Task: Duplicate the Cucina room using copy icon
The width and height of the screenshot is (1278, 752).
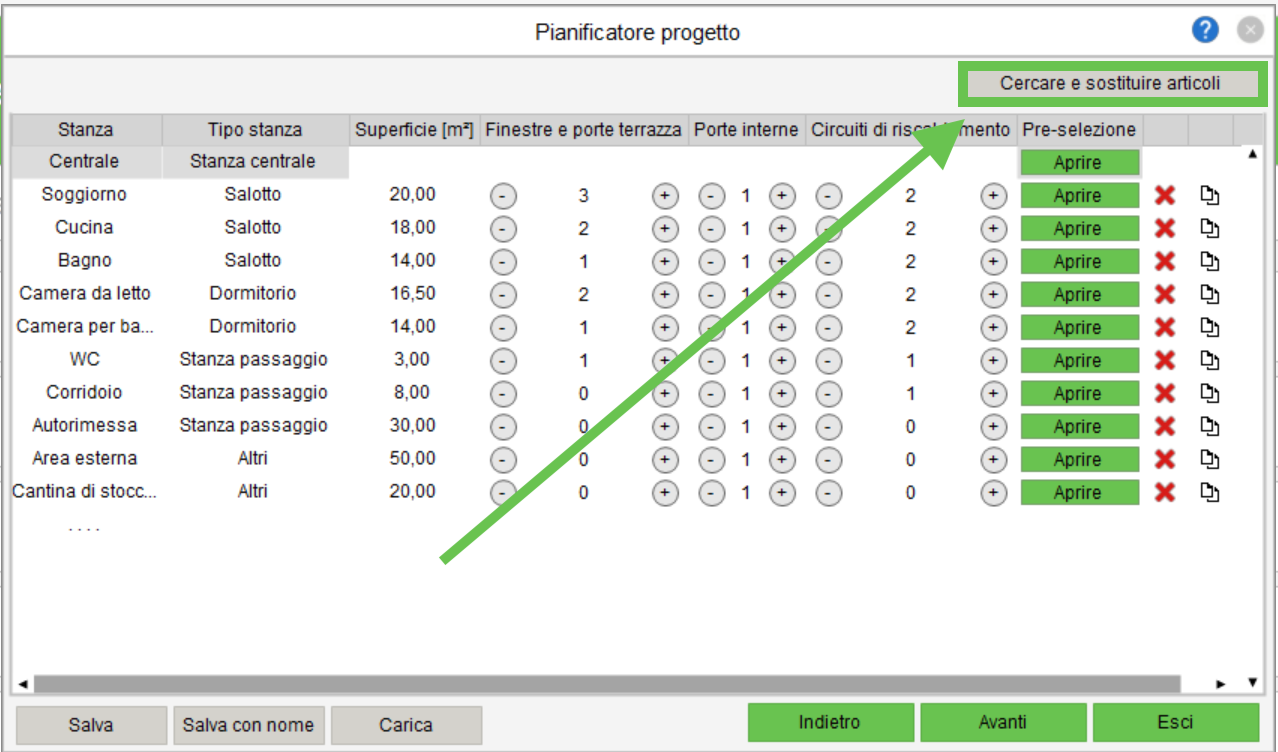Action: [x=1210, y=228]
